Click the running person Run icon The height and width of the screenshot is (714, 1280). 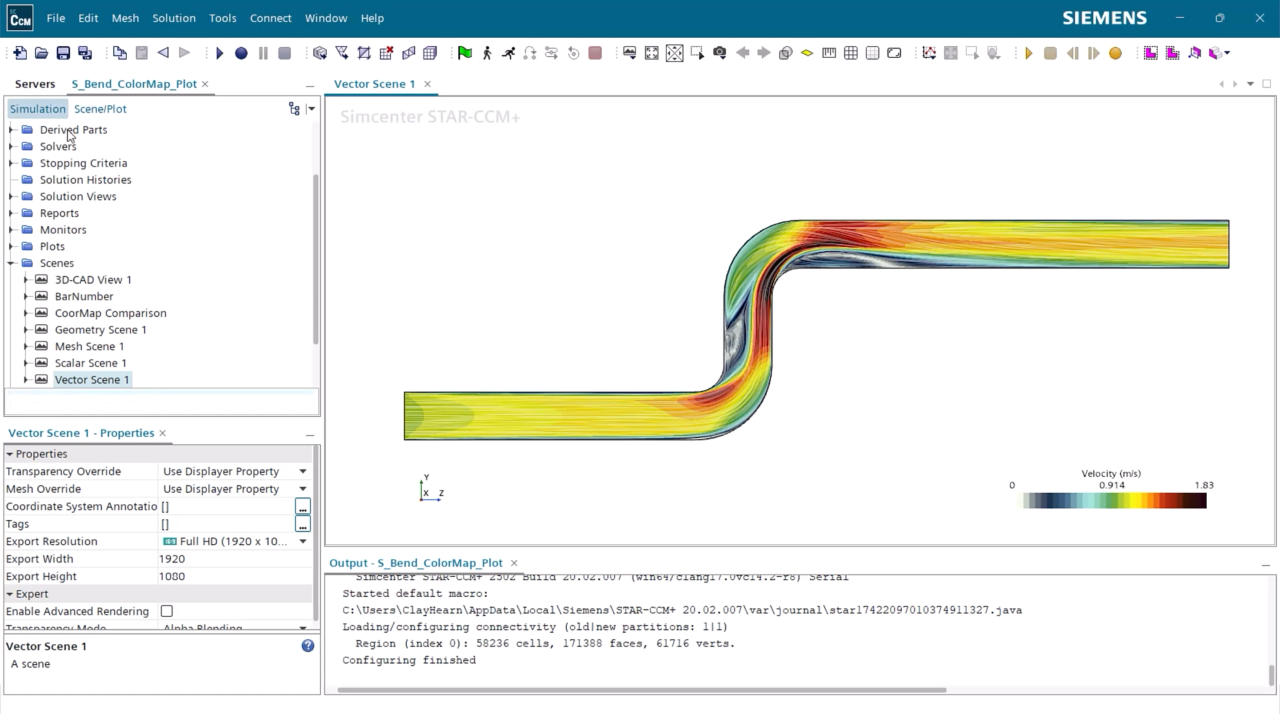(x=508, y=53)
